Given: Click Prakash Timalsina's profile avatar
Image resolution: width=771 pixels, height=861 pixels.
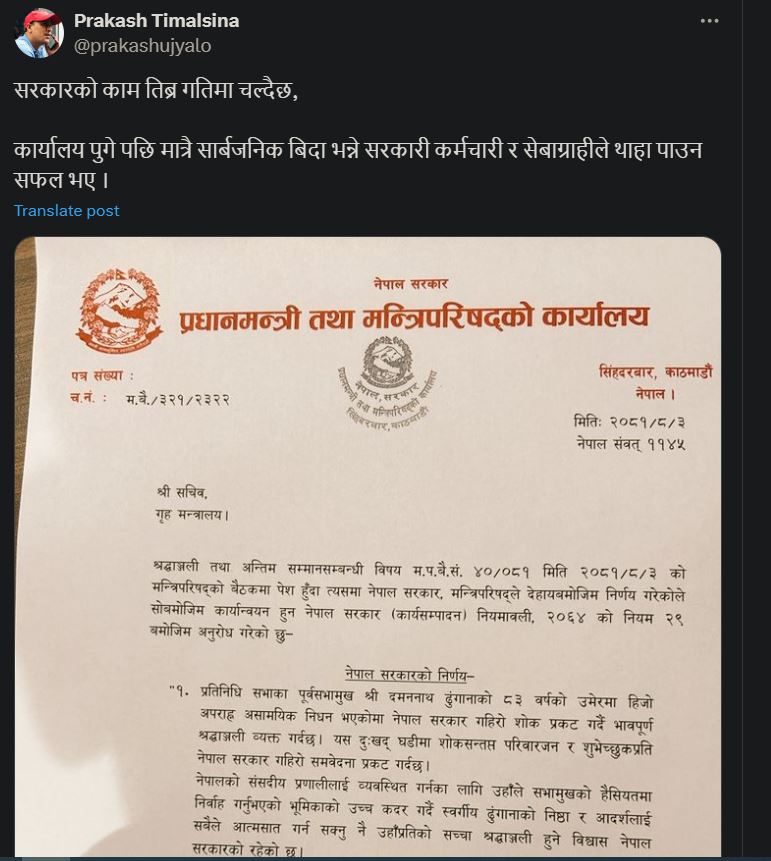Looking at the screenshot, I should [x=38, y=33].
